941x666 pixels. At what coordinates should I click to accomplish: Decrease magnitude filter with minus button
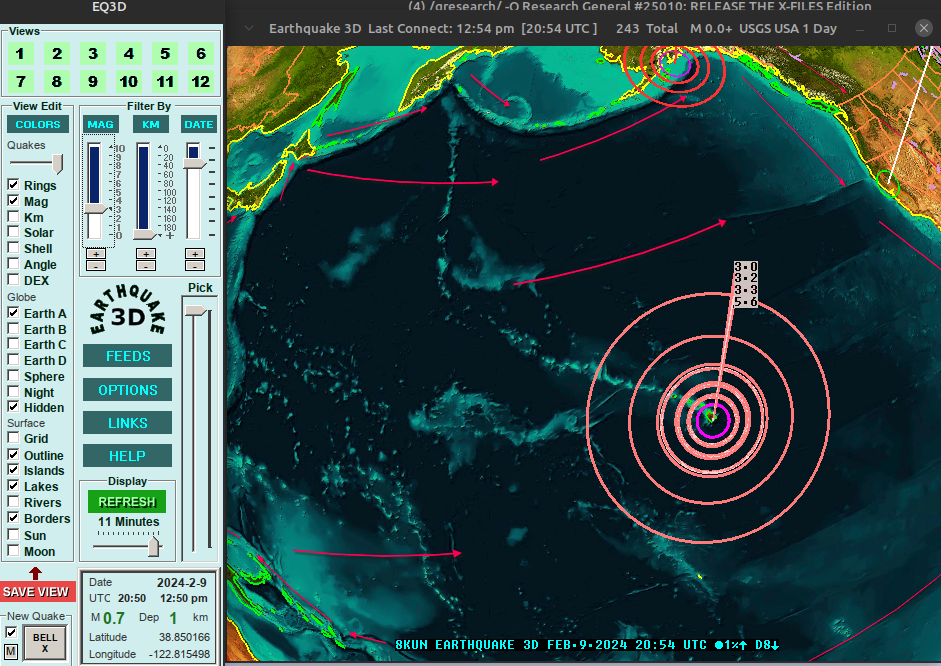pos(96,265)
